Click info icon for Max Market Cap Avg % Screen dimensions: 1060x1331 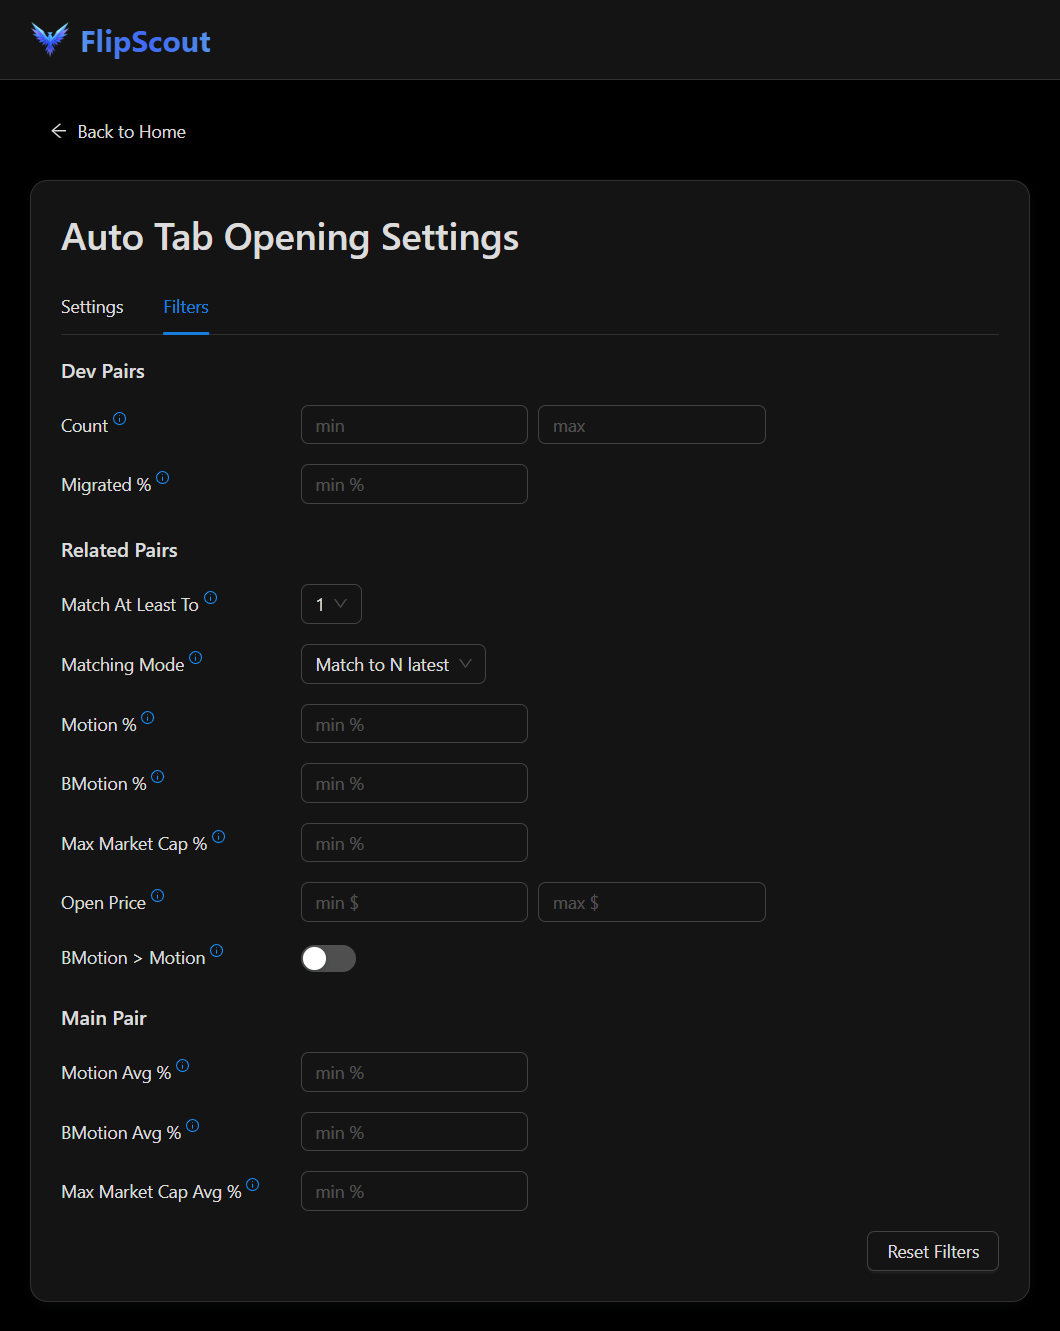(253, 1185)
